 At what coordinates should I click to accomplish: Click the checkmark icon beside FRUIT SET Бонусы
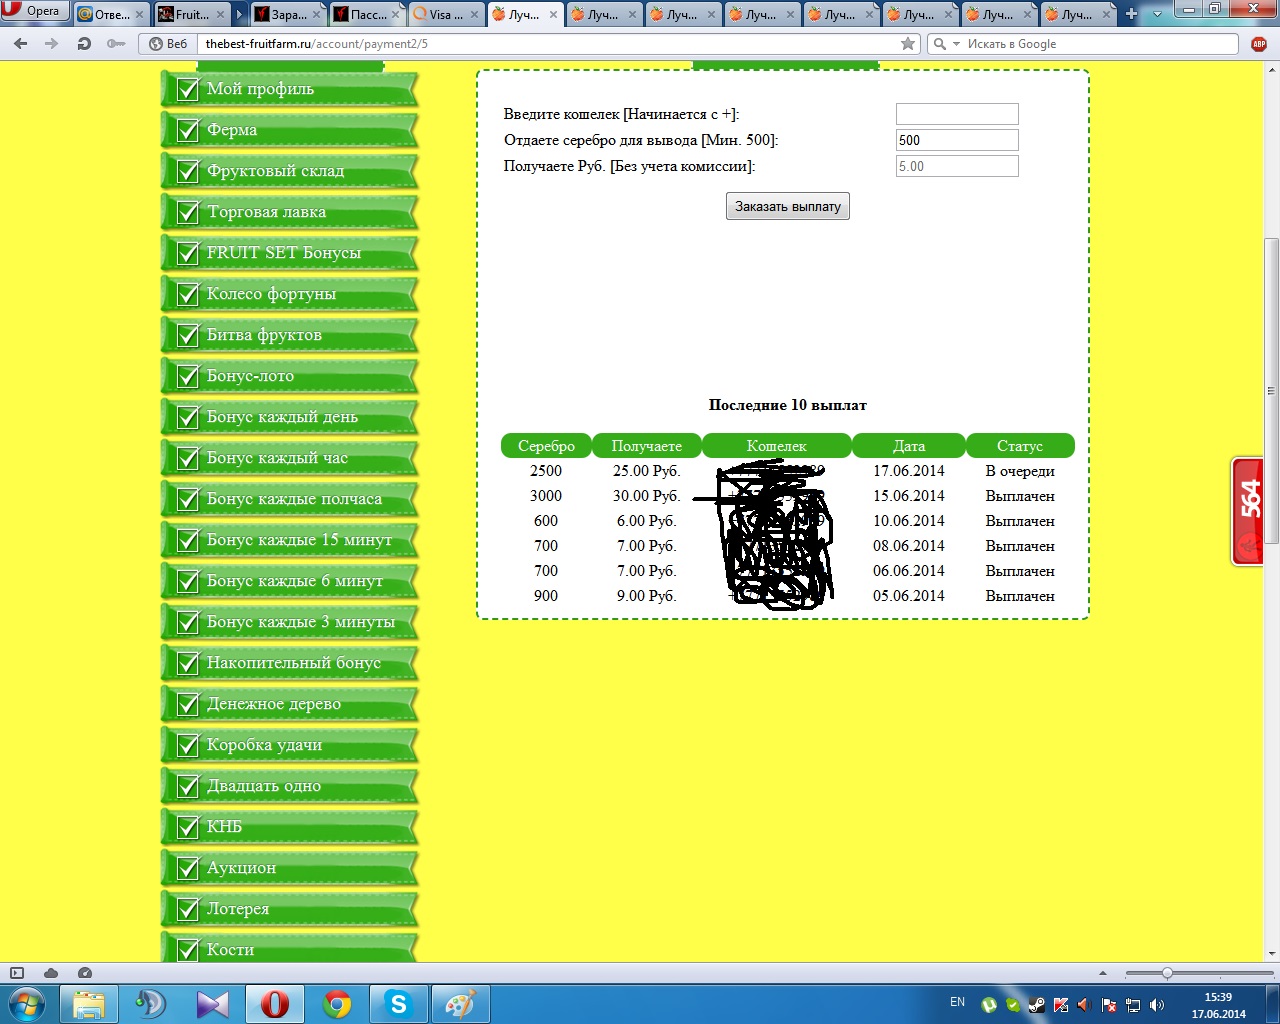(x=187, y=253)
